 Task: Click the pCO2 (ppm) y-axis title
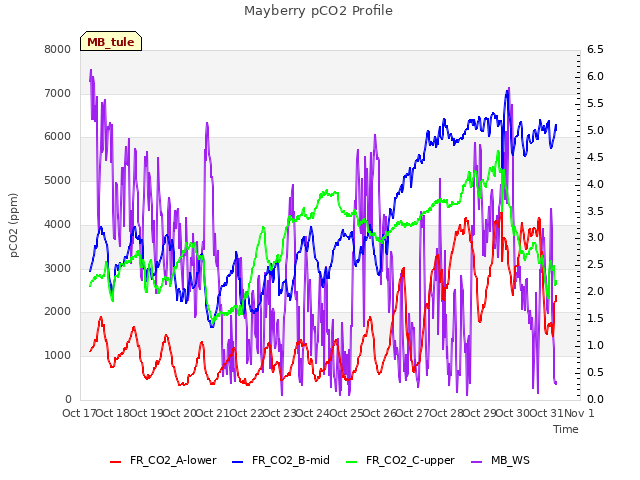point(14,225)
